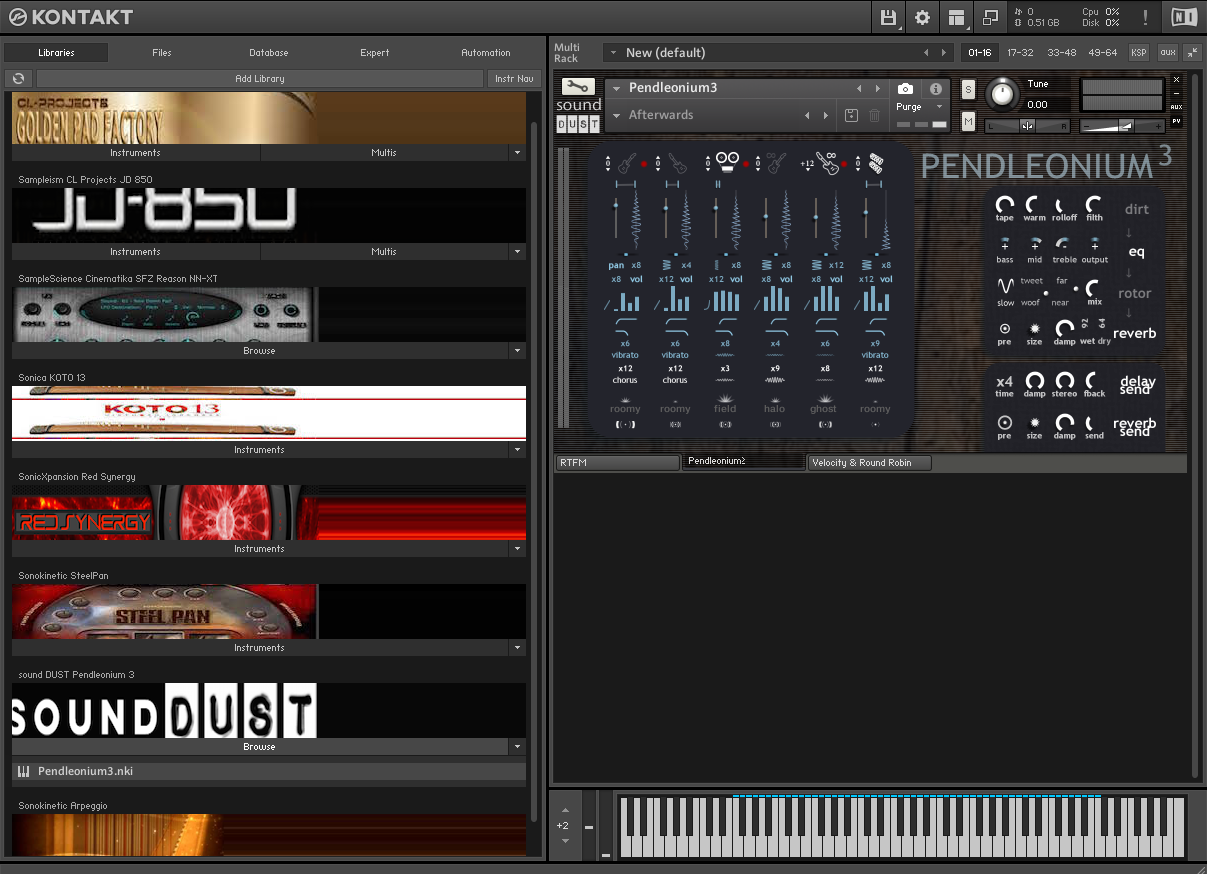Open the Files/Save menu disk icon

[x=888, y=17]
